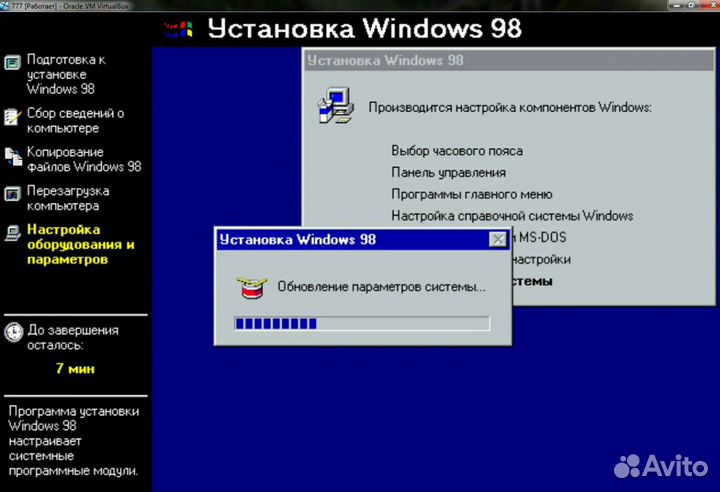Click the Сбор сведений о компьютере step

[75, 120]
